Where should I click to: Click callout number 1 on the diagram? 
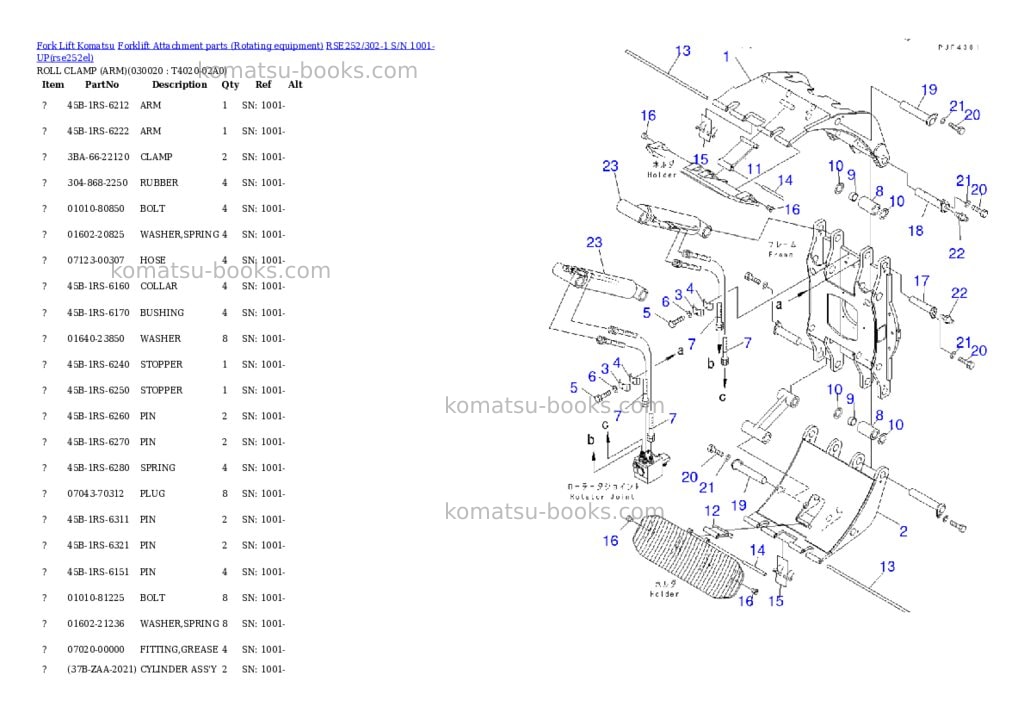coord(726,57)
